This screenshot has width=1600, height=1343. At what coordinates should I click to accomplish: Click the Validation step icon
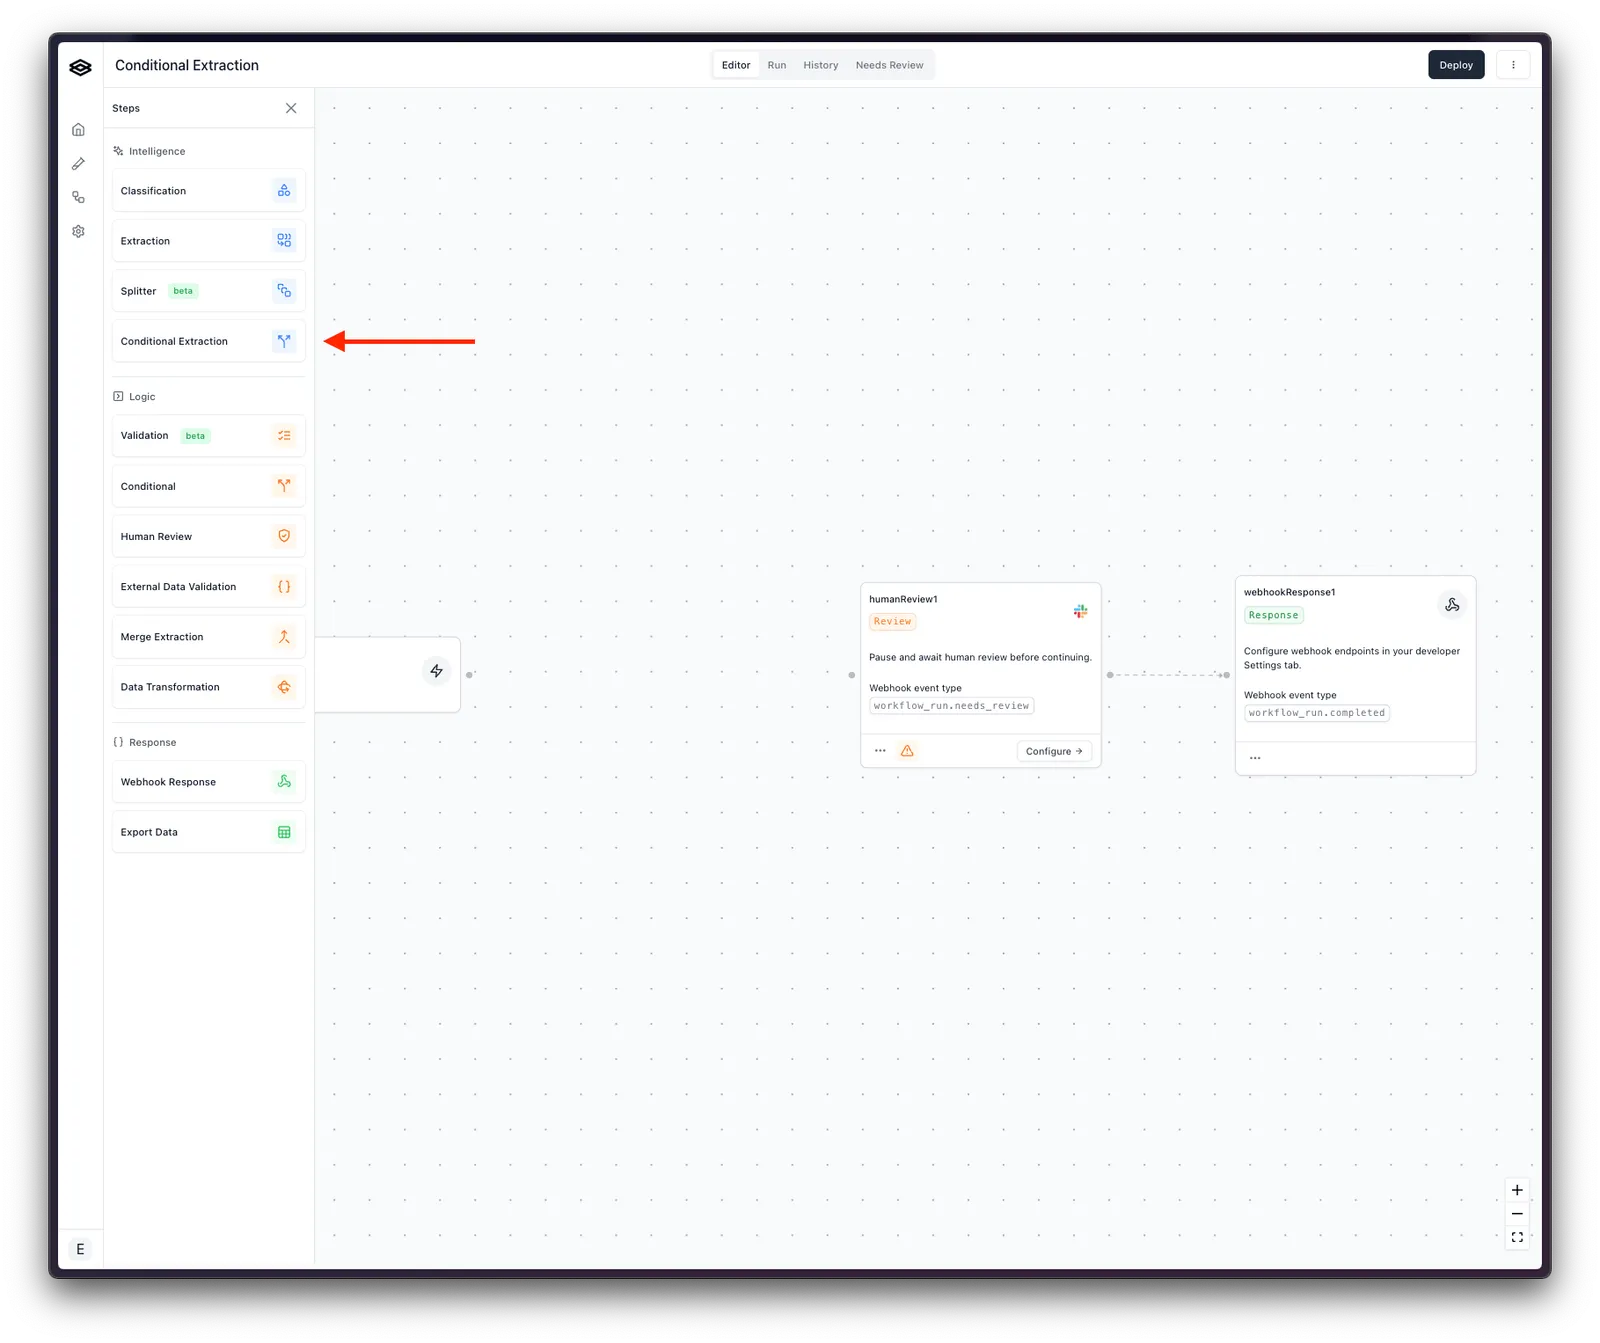click(x=284, y=436)
